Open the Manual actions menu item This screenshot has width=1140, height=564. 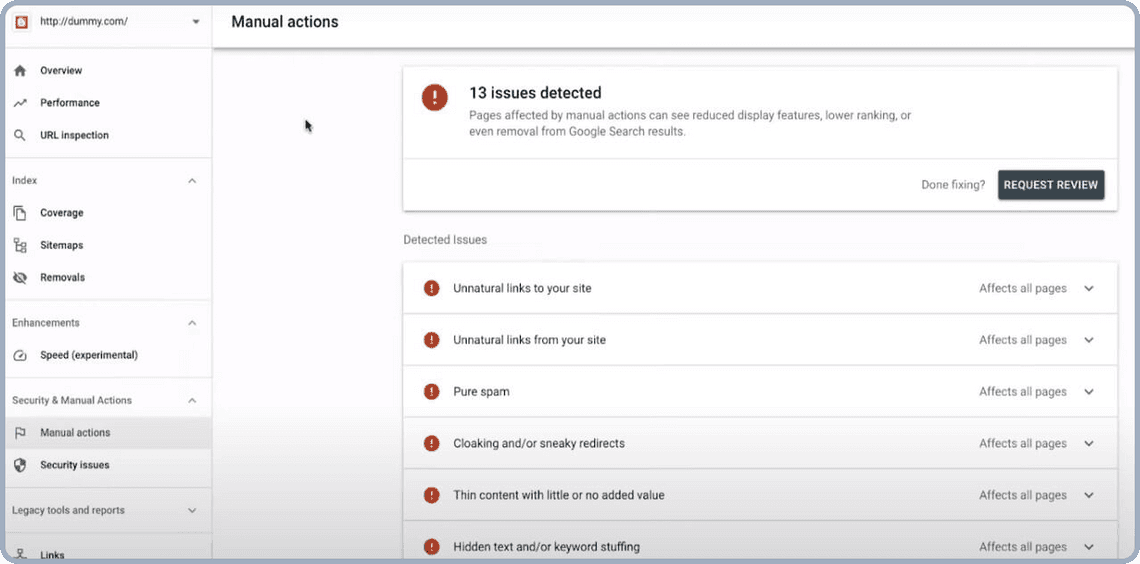pyautogui.click(x=75, y=433)
